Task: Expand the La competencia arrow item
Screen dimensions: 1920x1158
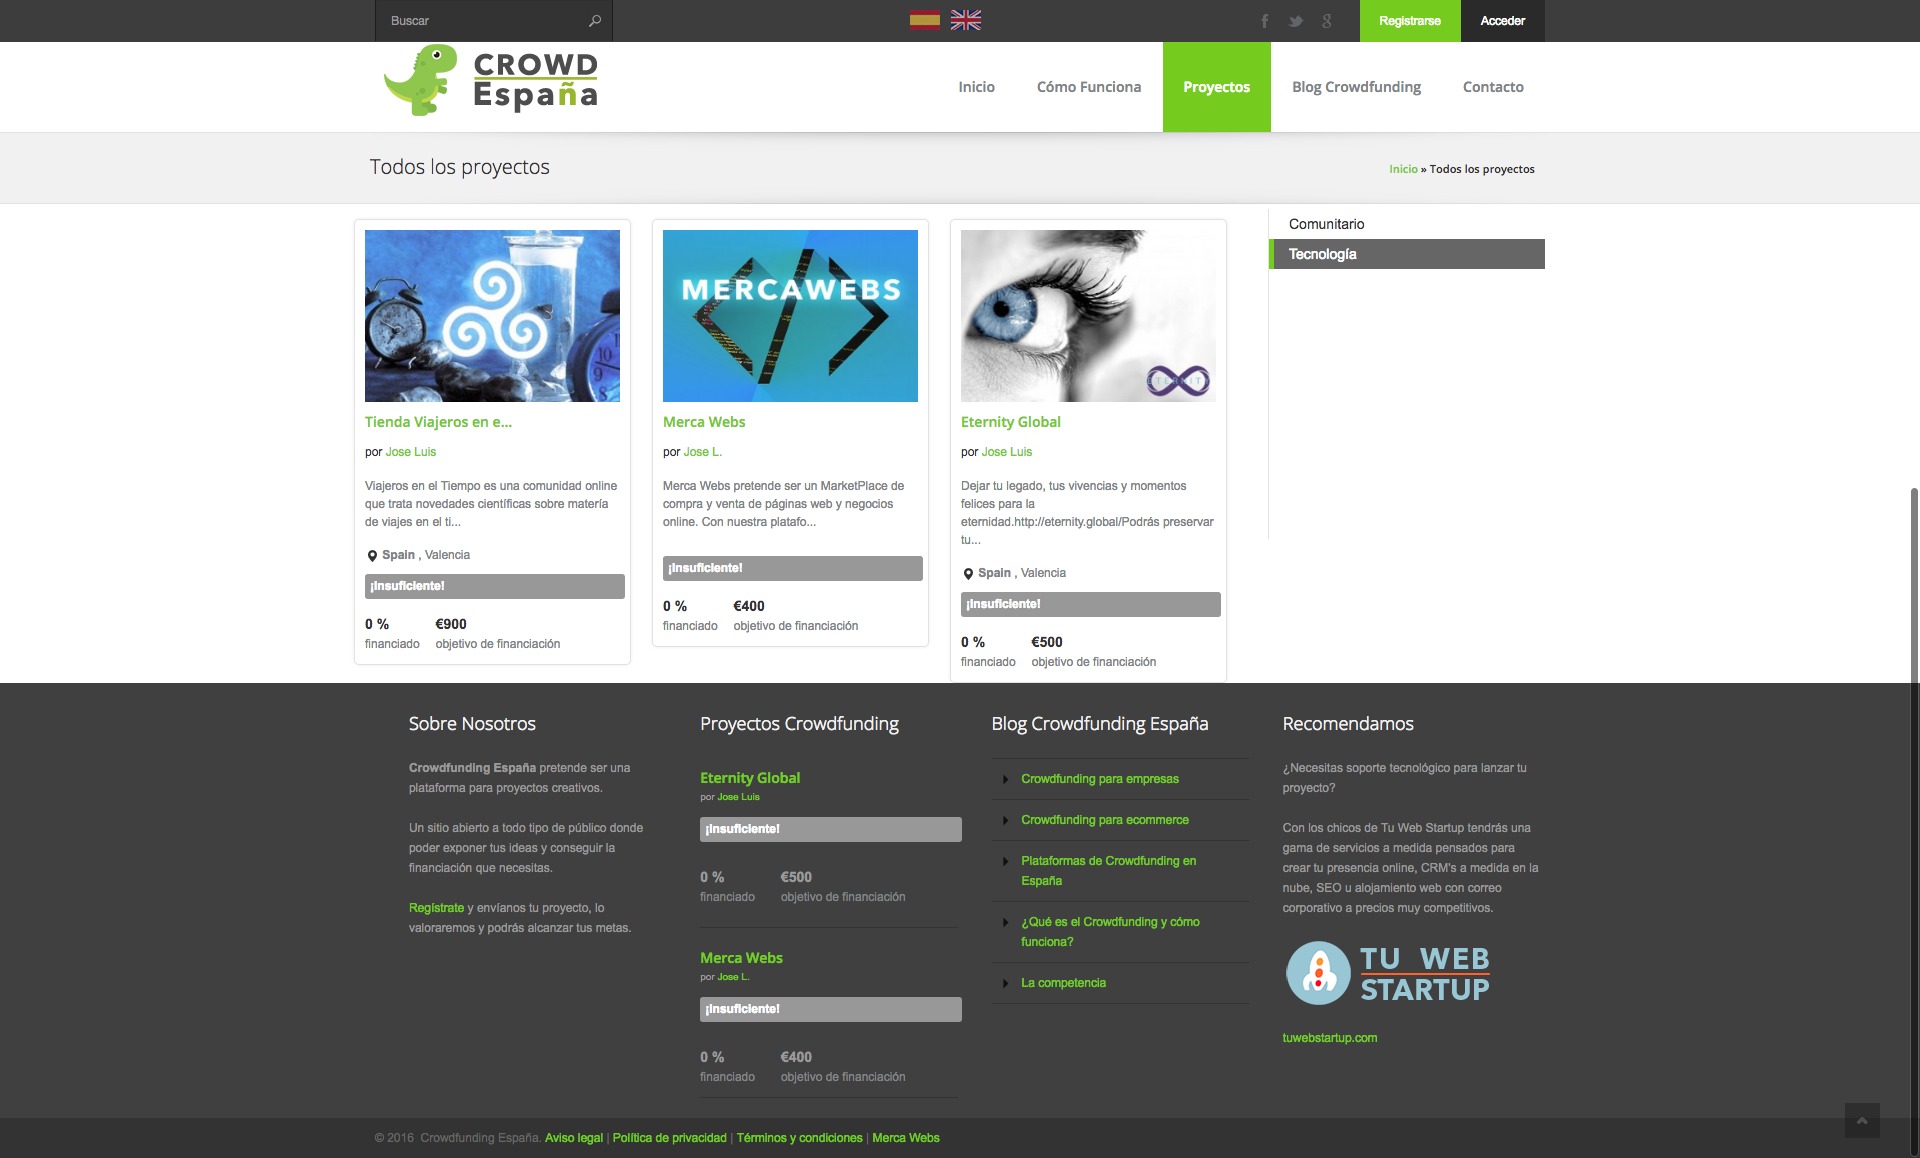Action: 1005,983
